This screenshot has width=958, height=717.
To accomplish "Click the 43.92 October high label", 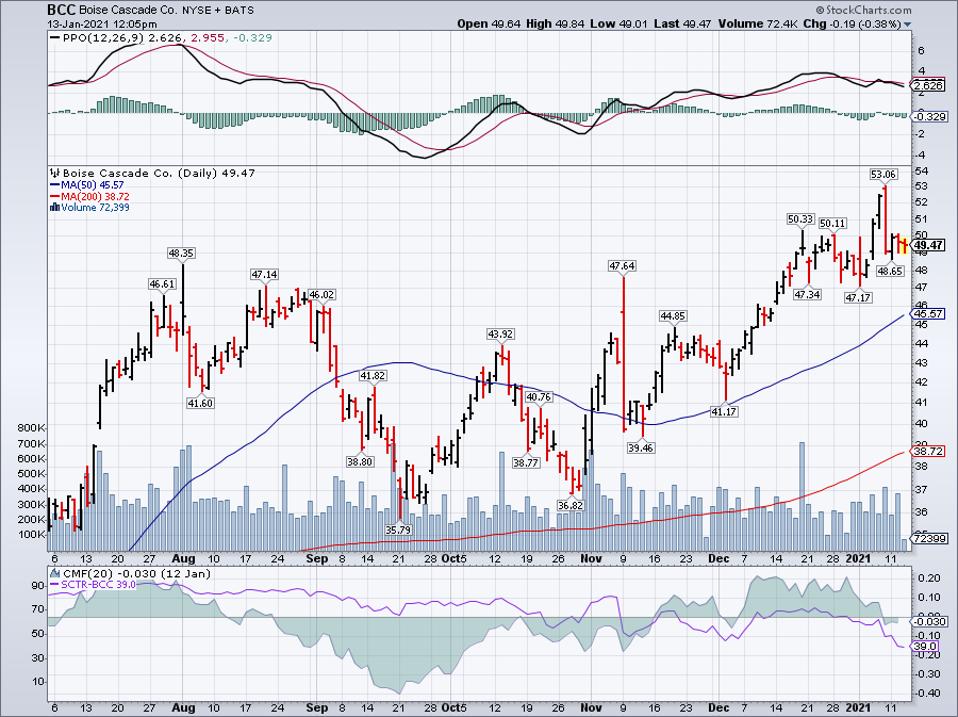I will (500, 334).
